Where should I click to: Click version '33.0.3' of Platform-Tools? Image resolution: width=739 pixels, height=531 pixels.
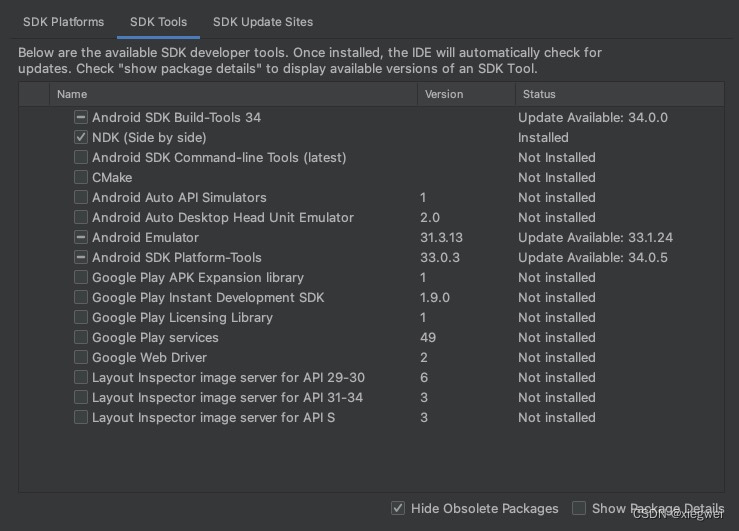(x=440, y=257)
